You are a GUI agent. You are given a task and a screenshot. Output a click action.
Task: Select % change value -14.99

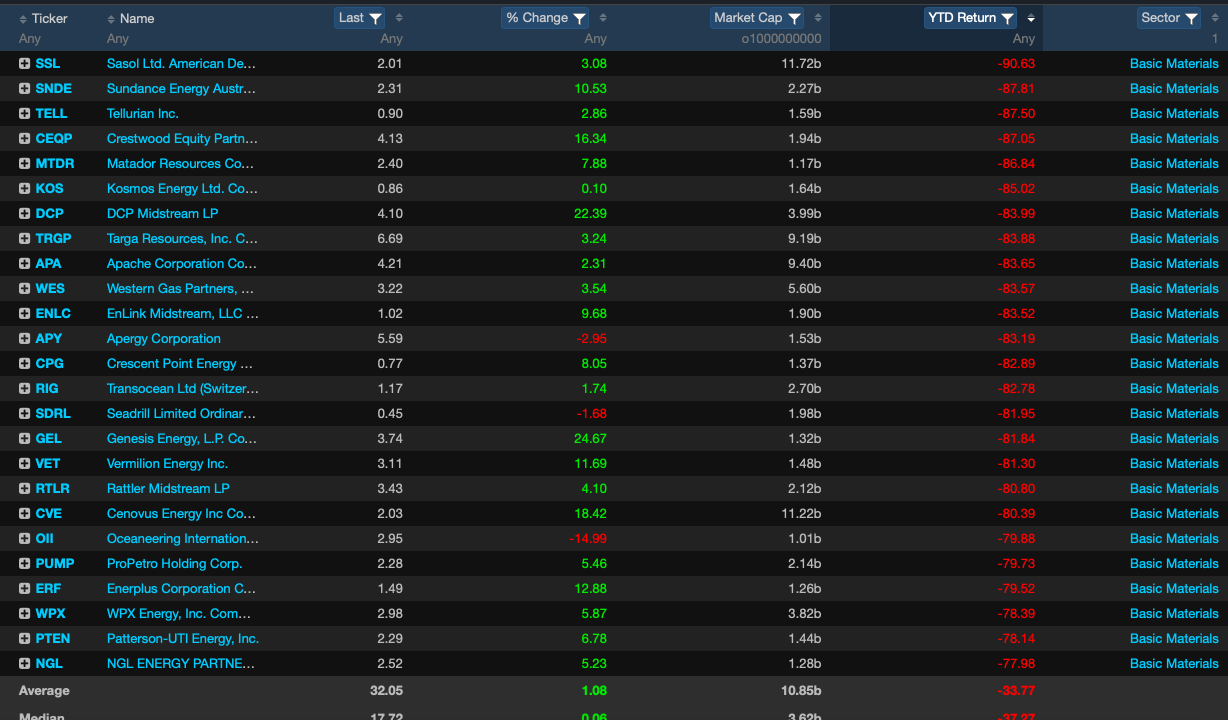pos(587,538)
